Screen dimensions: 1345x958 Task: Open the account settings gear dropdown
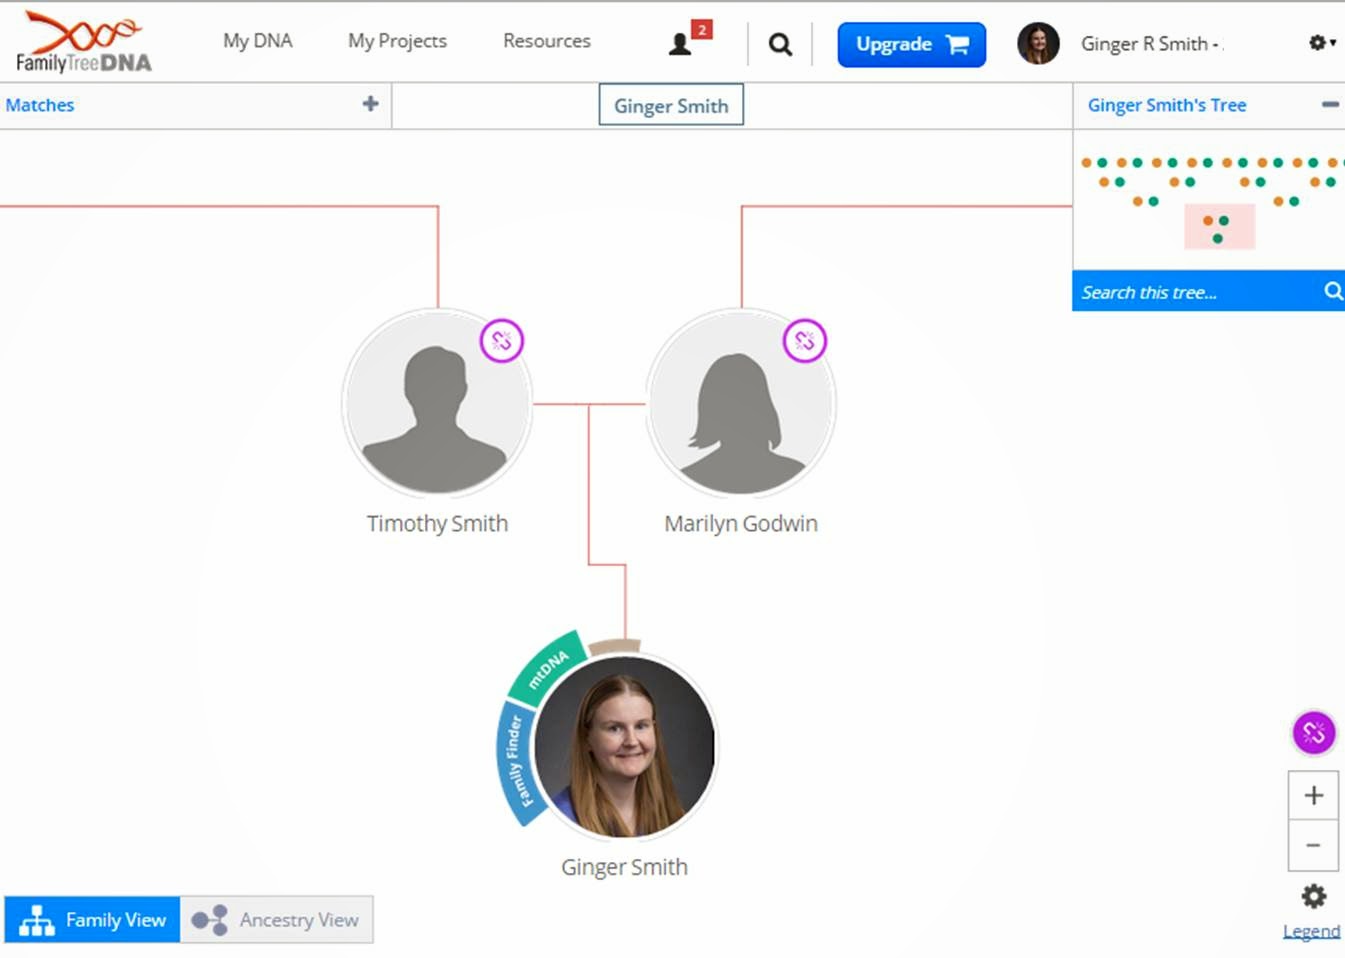1319,42
